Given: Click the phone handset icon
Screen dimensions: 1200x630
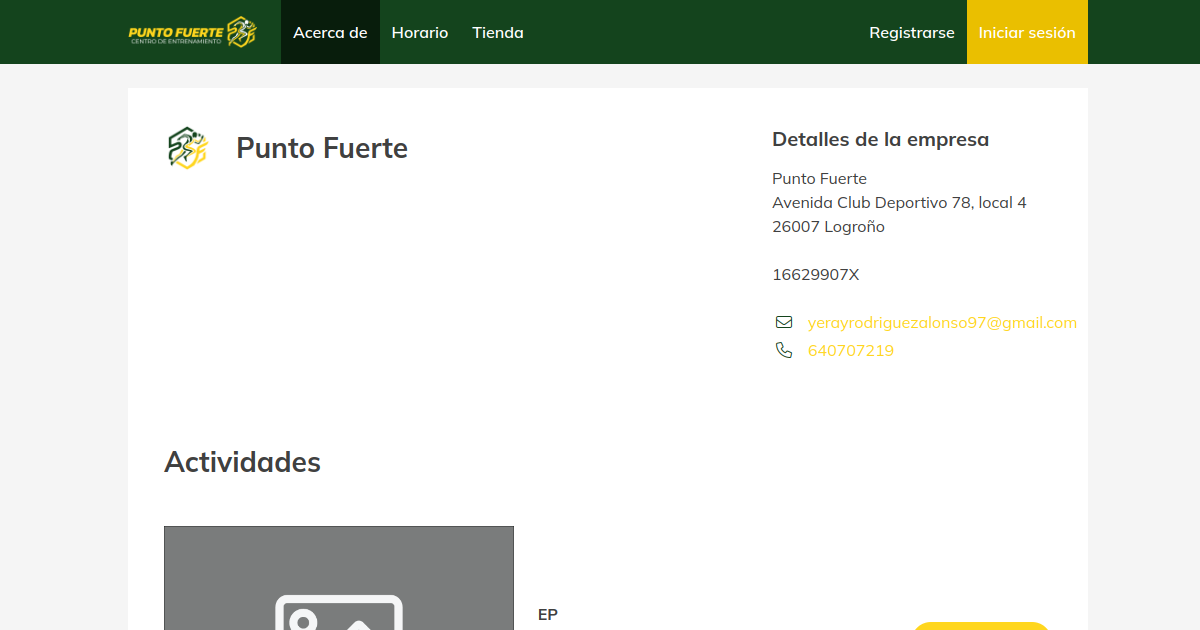Looking at the screenshot, I should 784,350.
